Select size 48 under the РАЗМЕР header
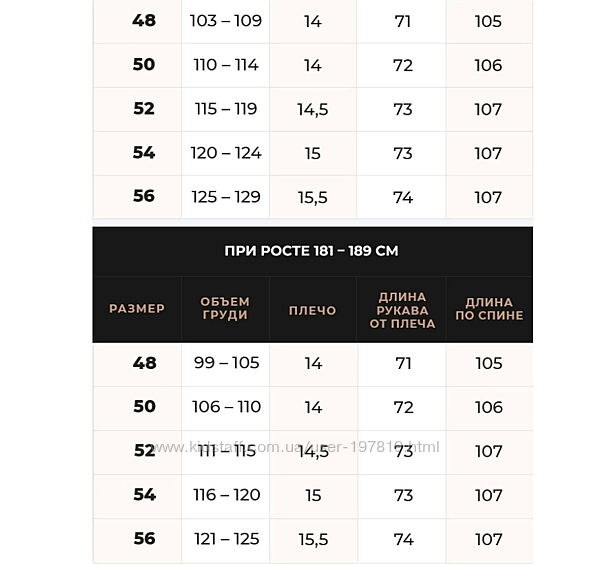Screen dimensions: 600x564 point(144,363)
